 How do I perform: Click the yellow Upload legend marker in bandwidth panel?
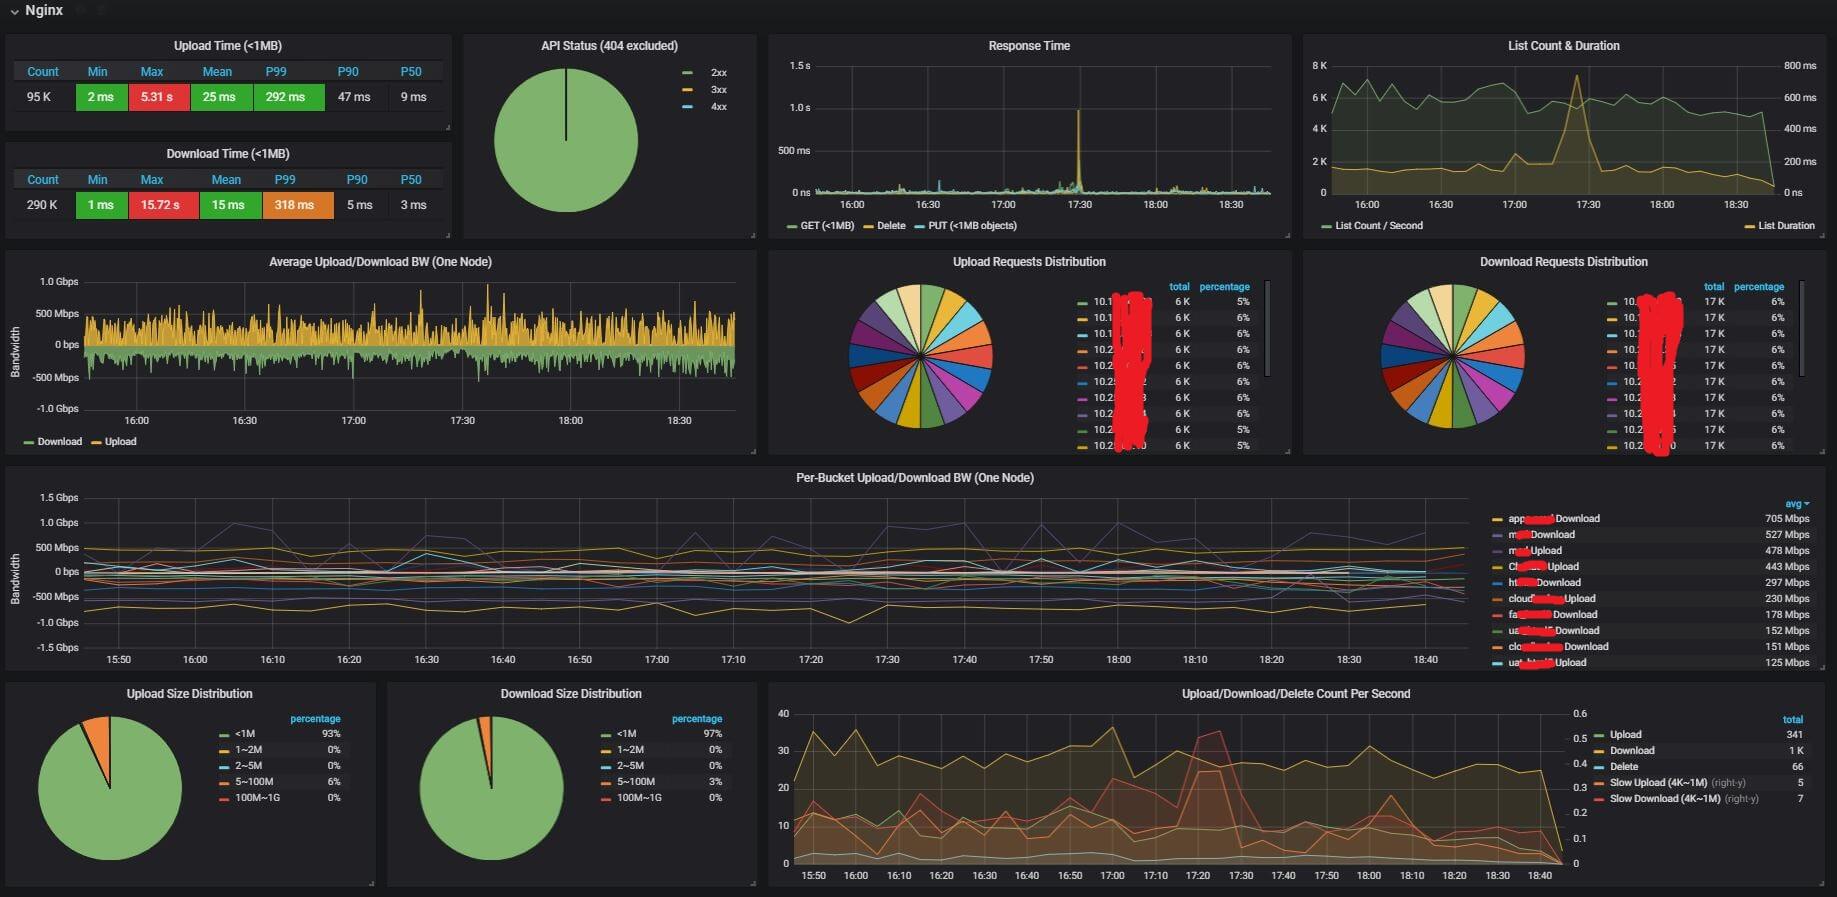pyautogui.click(x=96, y=442)
